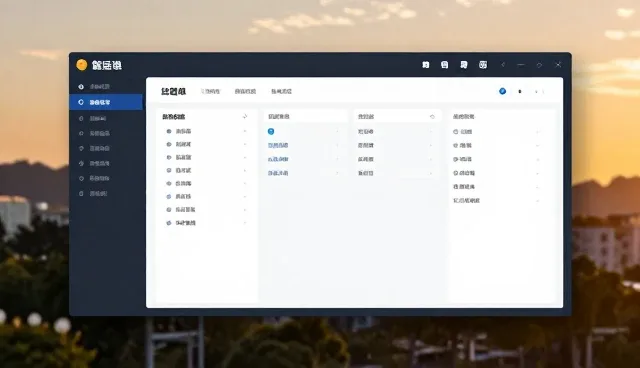Select the seventh row of the leftmost list panel
This screenshot has width=640, height=368.
point(206,209)
